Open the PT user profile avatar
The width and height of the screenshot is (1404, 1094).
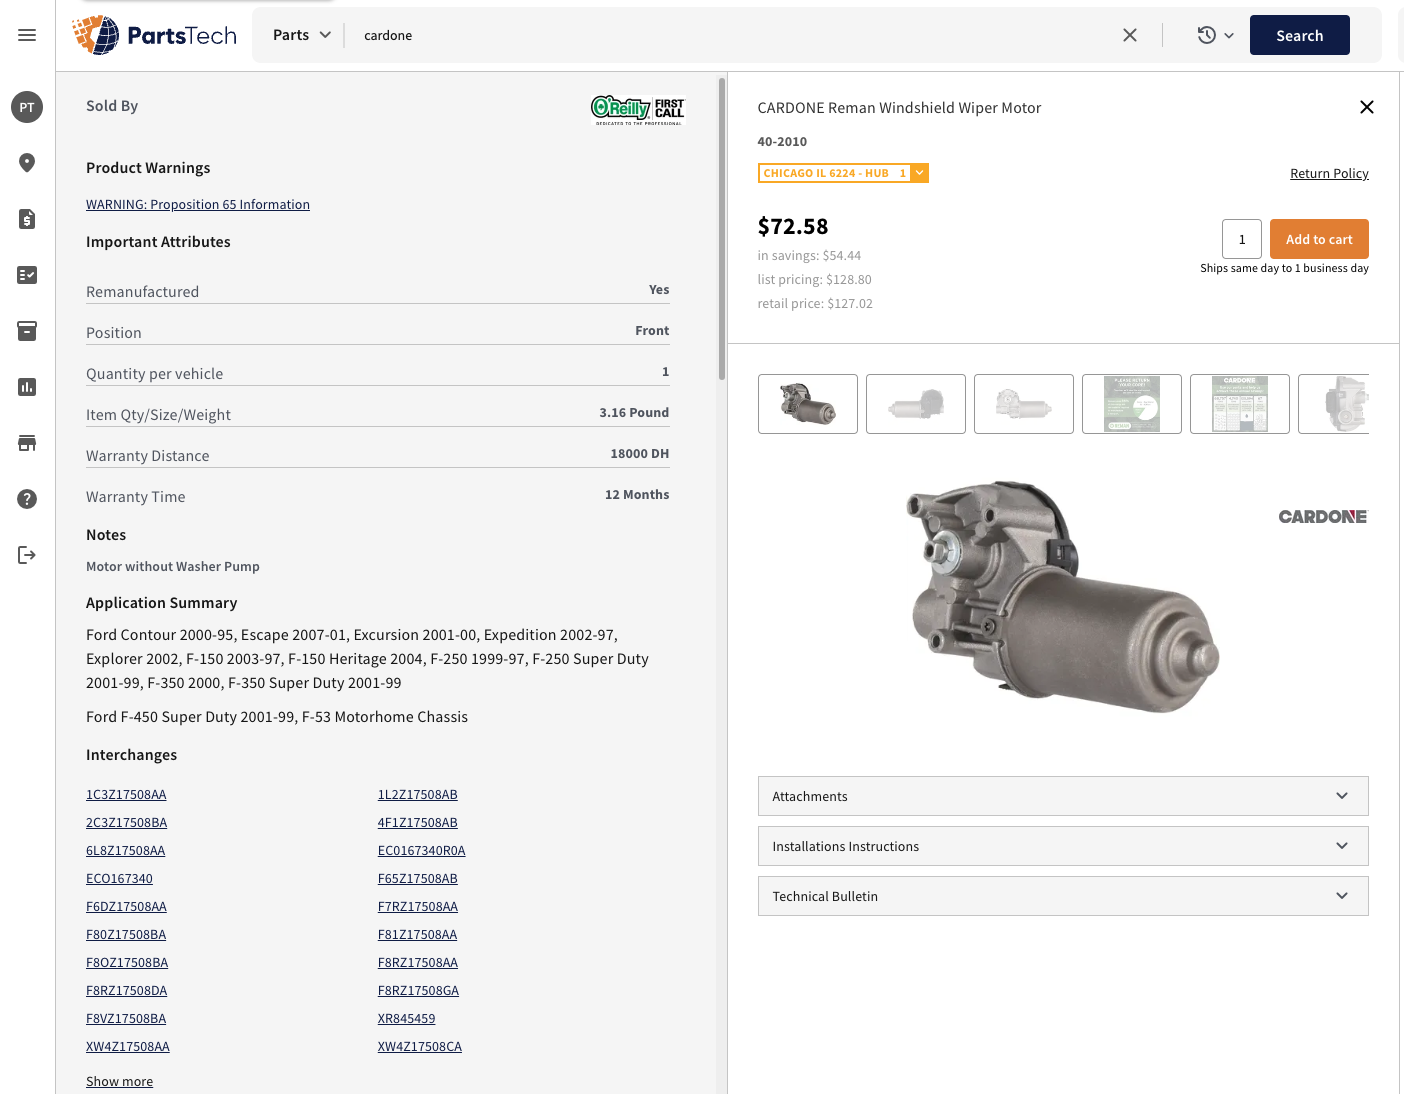[x=27, y=107]
